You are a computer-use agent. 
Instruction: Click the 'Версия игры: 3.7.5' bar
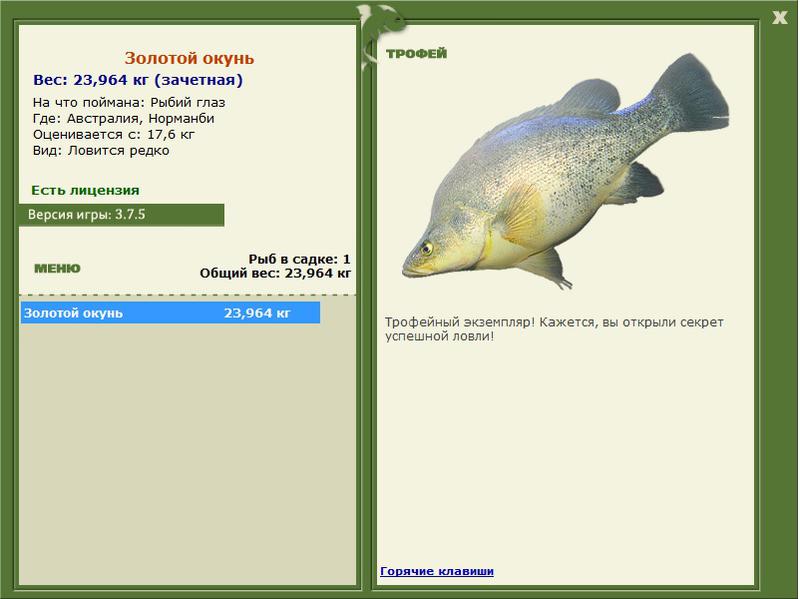121,215
